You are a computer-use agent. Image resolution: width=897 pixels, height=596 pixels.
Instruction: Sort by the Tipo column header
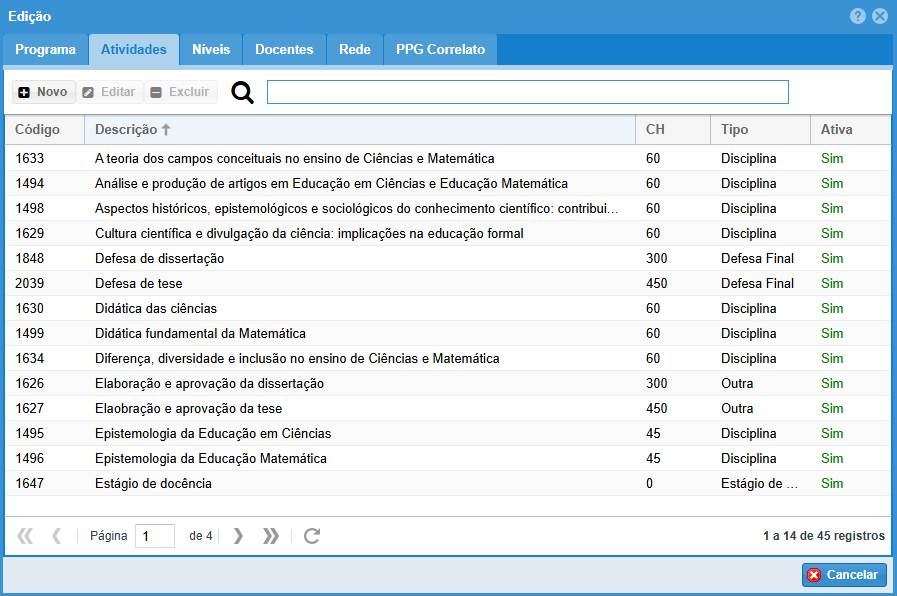(x=734, y=129)
